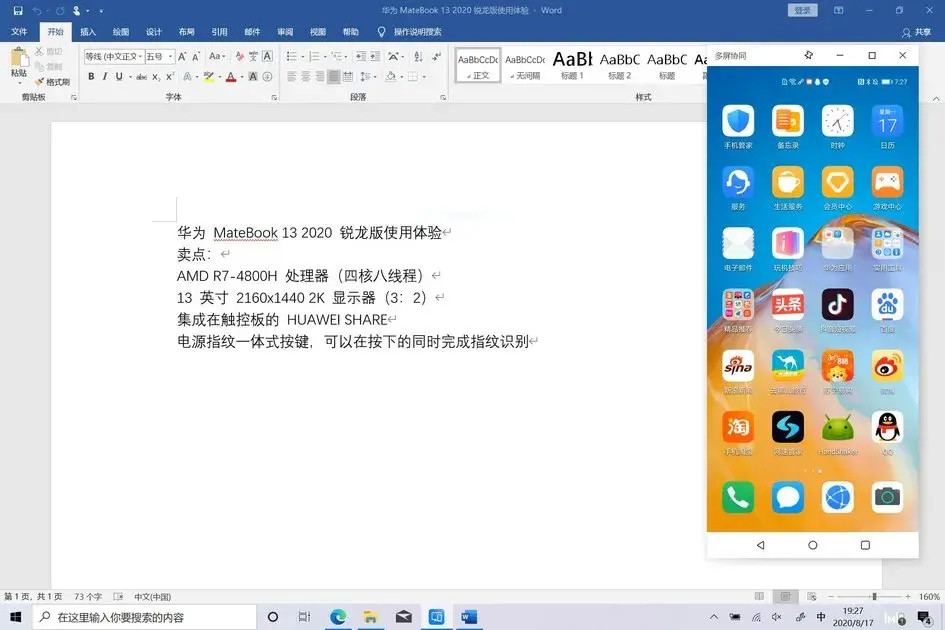Switch to the 视图 view tab
This screenshot has height=630, width=945.
(x=318, y=31)
